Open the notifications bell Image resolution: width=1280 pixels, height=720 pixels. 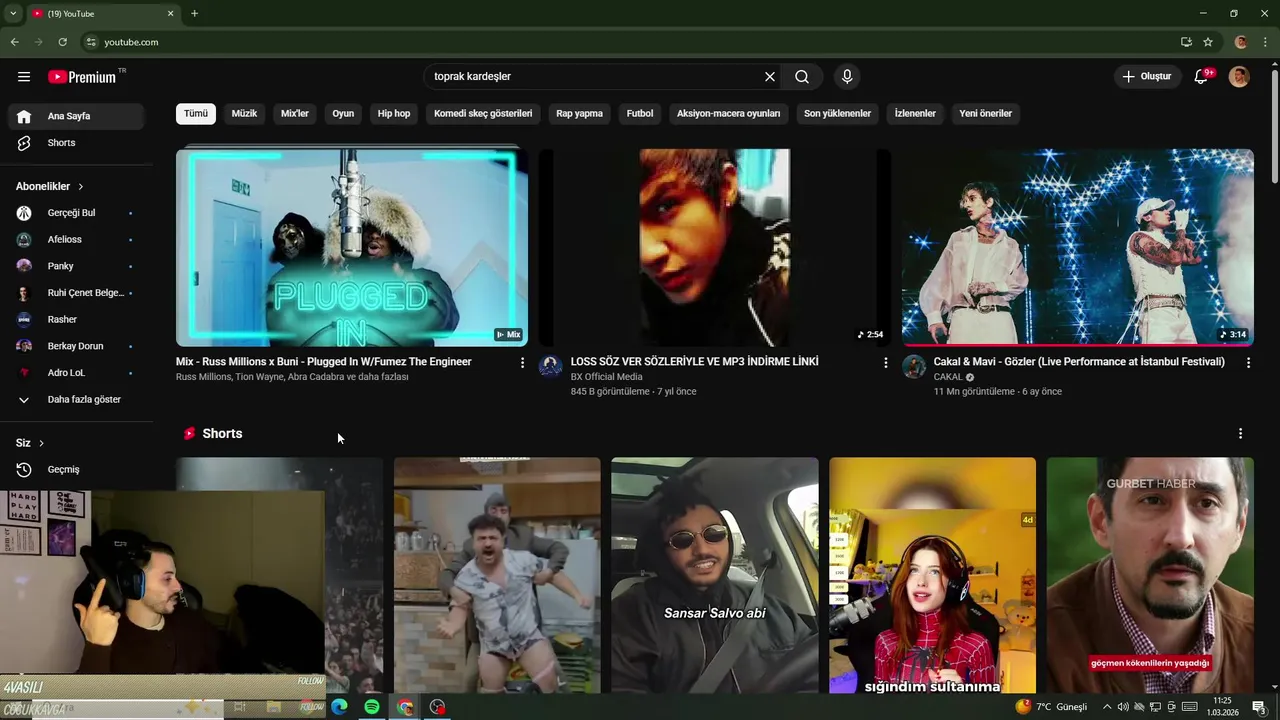[1202, 77]
